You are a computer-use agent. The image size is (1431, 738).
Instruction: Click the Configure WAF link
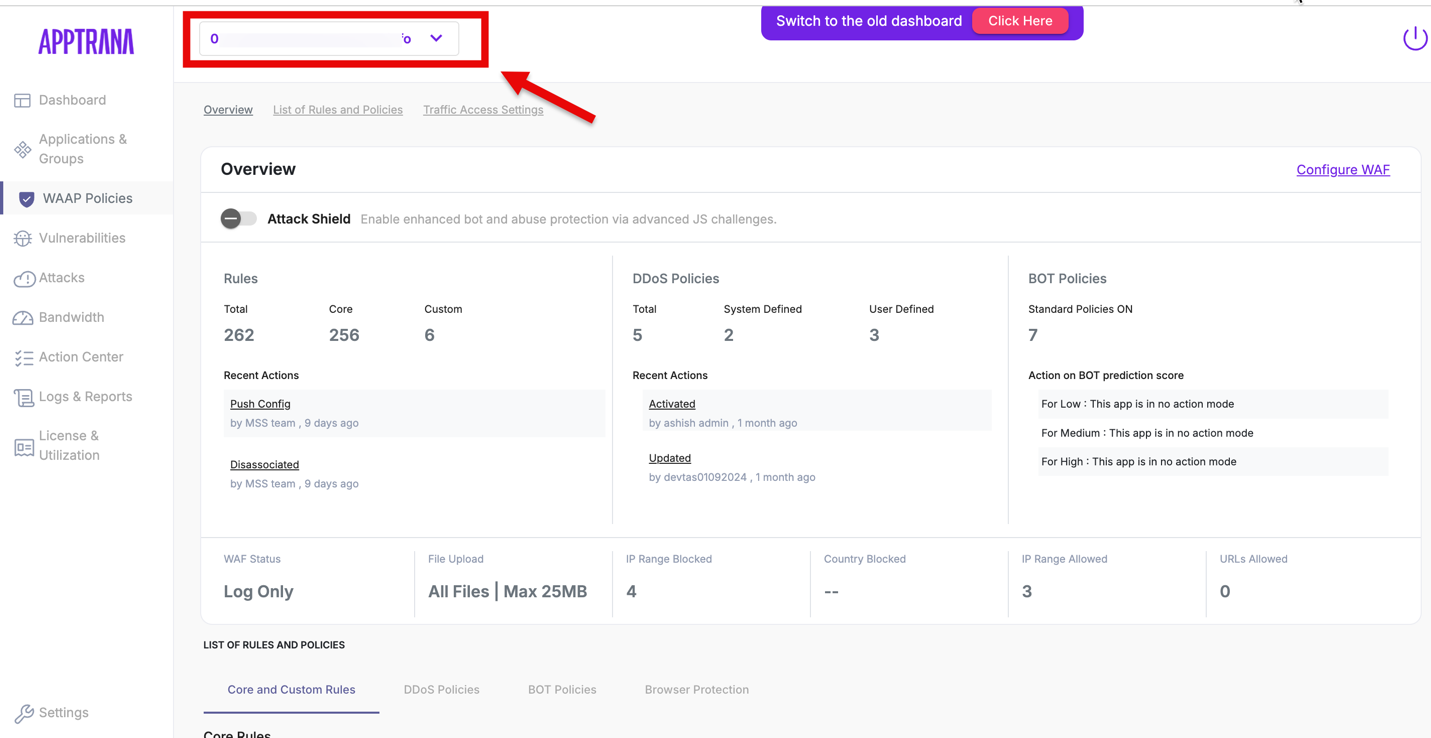(x=1342, y=170)
